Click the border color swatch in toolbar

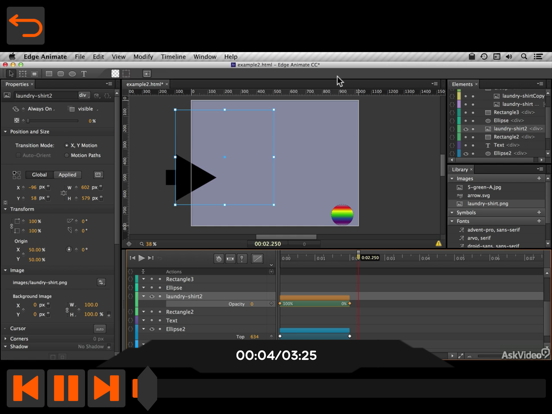126,73
